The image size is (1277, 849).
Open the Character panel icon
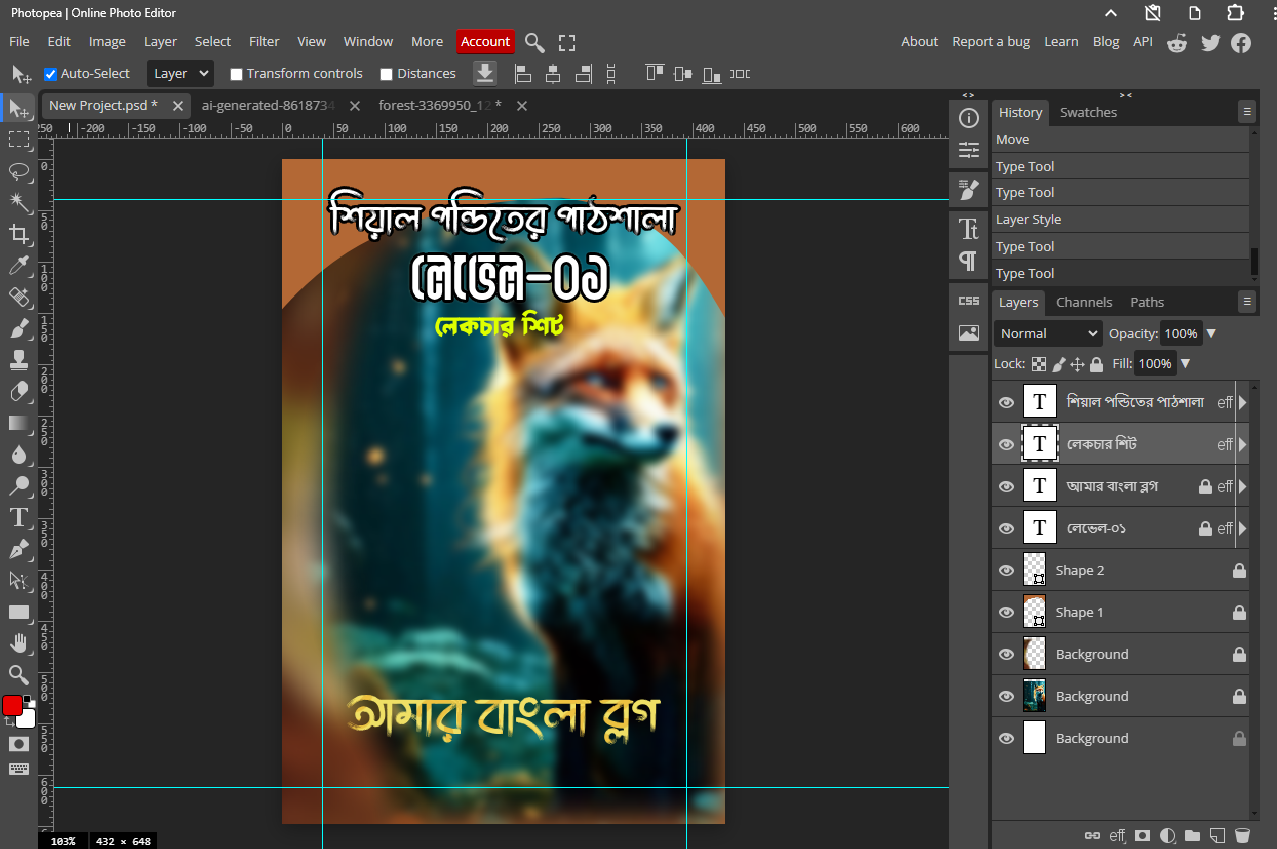[968, 229]
